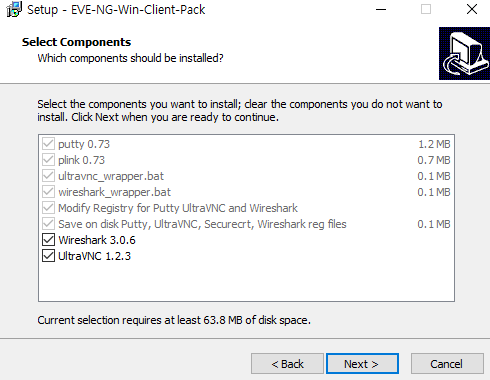Click the 'Setup - EVE-NG-Win-Client-Pack' title text
Image resolution: width=490 pixels, height=380 pixels.
pyautogui.click(x=116, y=10)
